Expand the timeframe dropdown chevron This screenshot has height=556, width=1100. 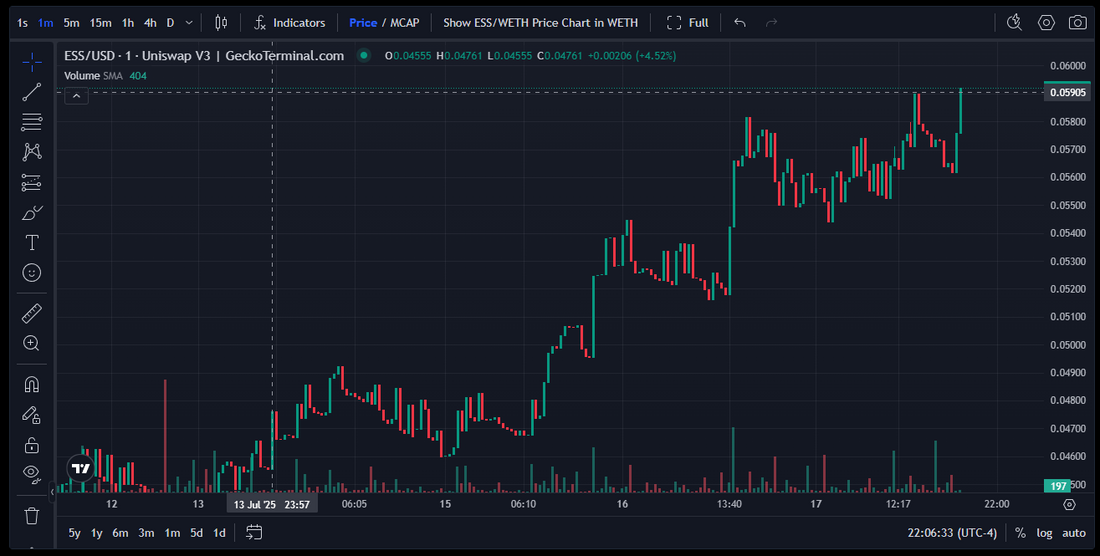point(189,22)
